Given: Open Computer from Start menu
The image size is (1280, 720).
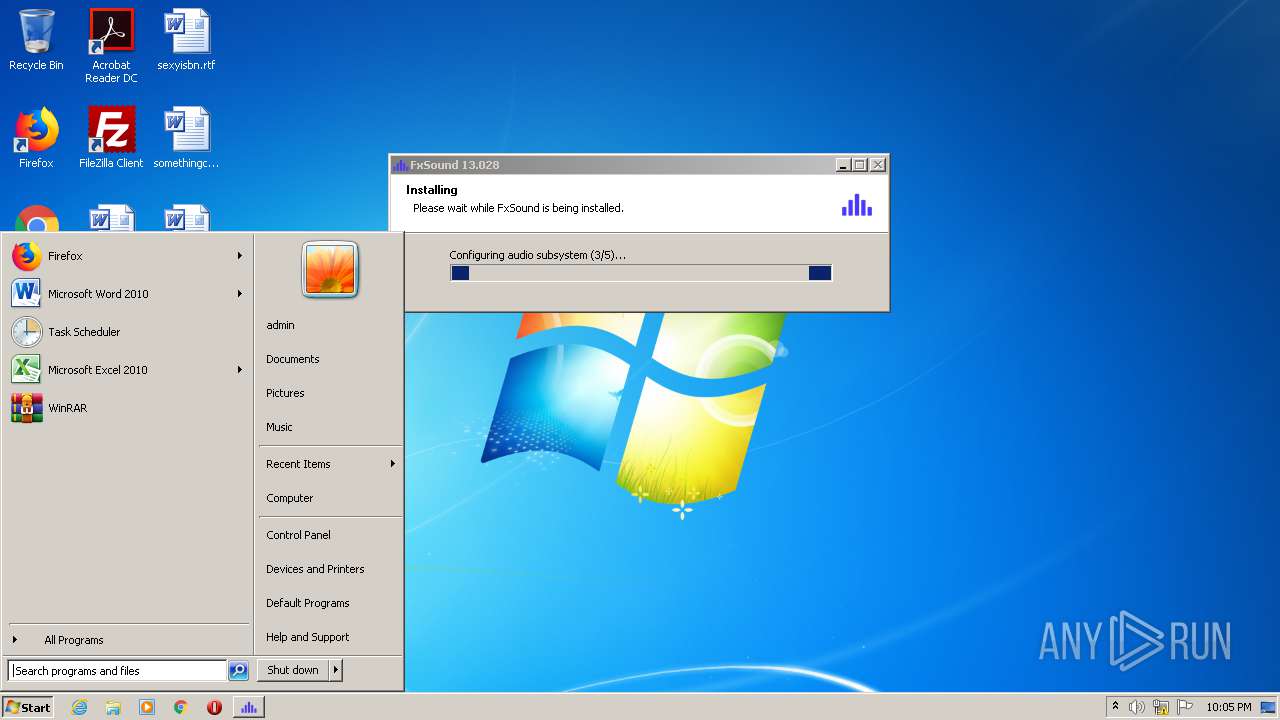Looking at the screenshot, I should (x=290, y=498).
